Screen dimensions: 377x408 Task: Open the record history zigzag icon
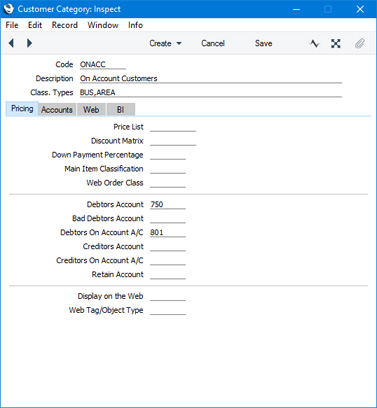314,43
